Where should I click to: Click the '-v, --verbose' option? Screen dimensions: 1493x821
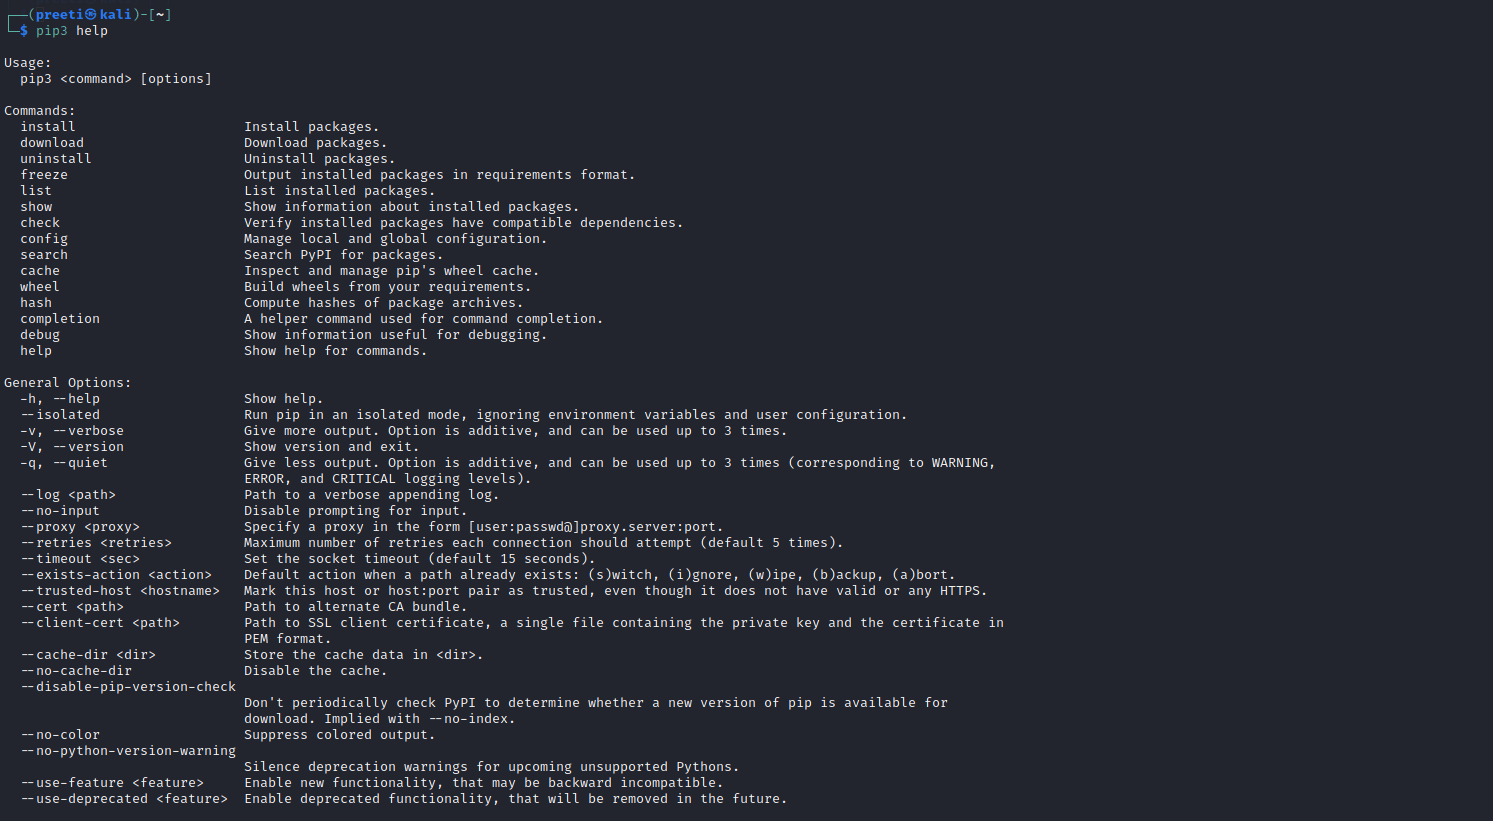tap(72, 431)
